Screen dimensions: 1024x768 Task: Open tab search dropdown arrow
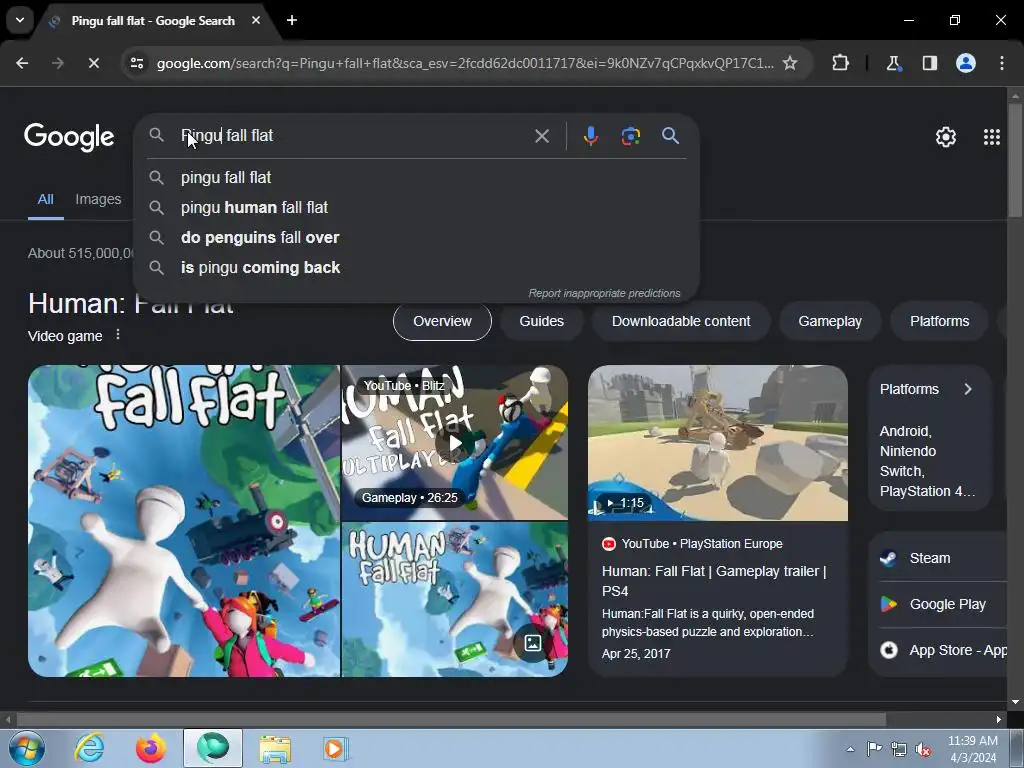tap(20, 20)
